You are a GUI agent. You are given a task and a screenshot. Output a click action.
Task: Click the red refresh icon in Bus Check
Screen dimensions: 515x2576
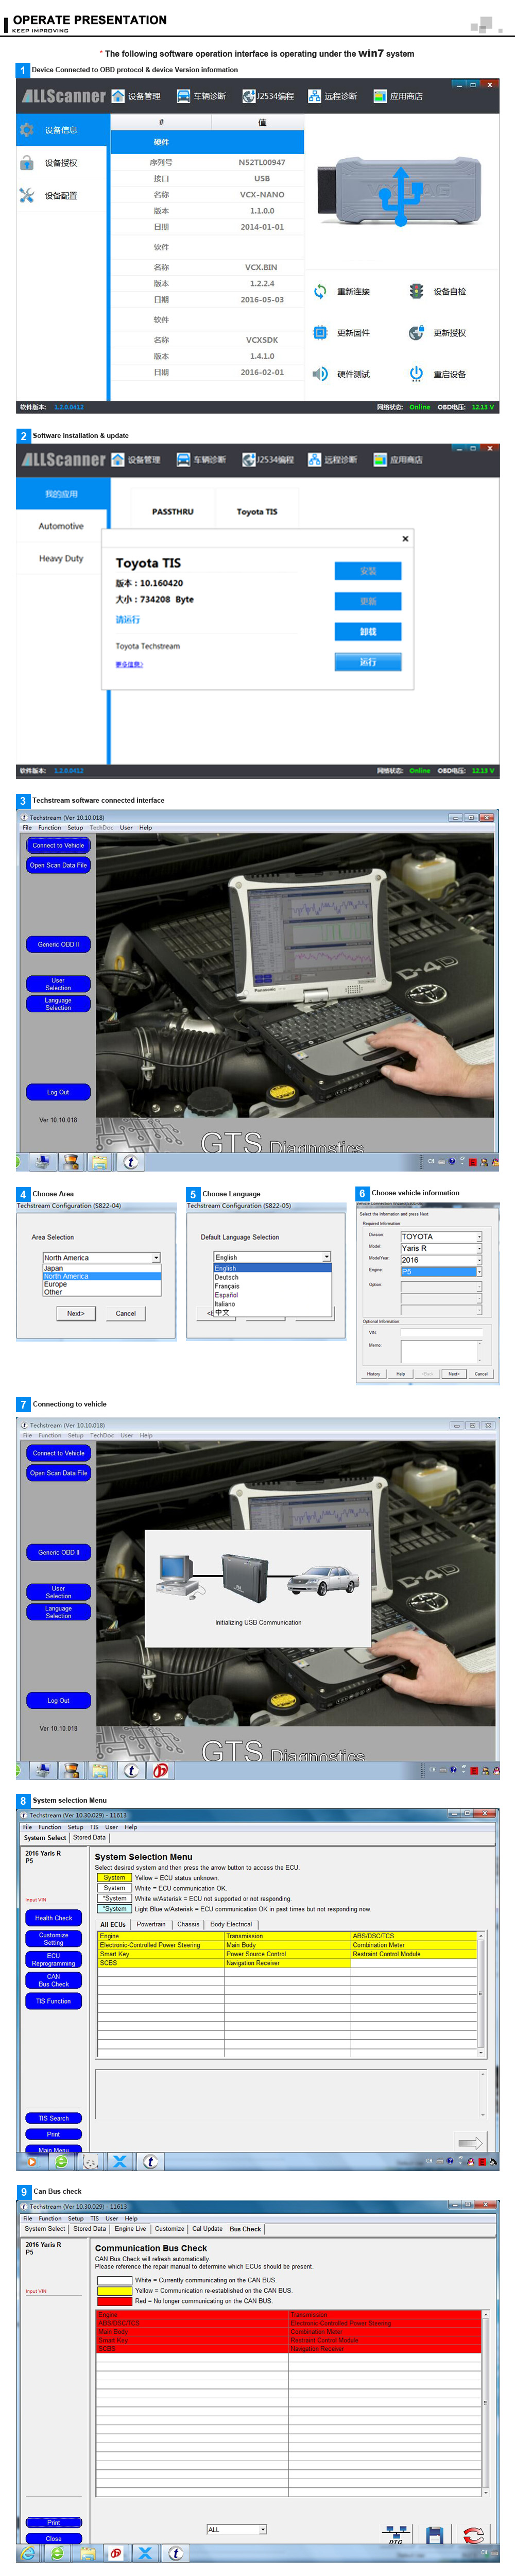coord(474,2534)
